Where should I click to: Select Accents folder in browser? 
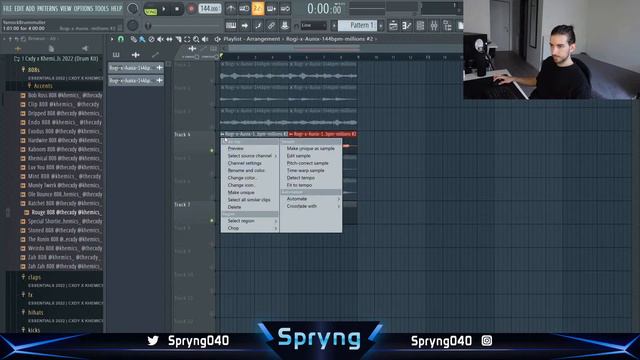coord(43,86)
